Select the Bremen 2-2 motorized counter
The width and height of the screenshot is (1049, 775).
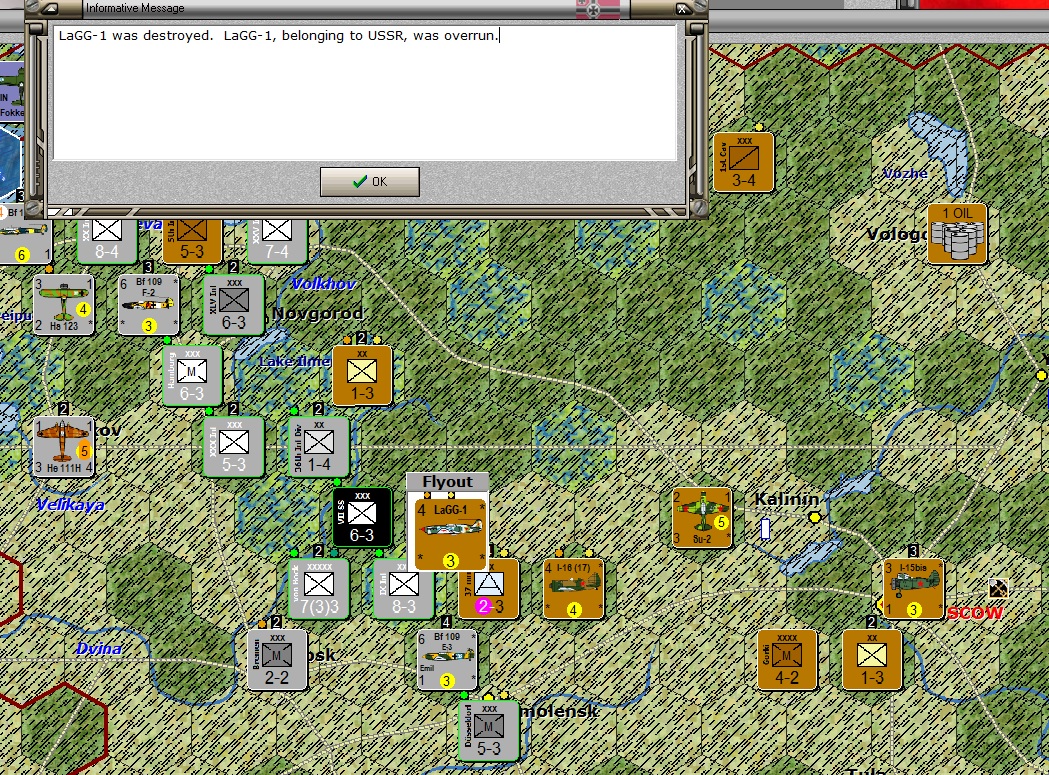click(277, 659)
